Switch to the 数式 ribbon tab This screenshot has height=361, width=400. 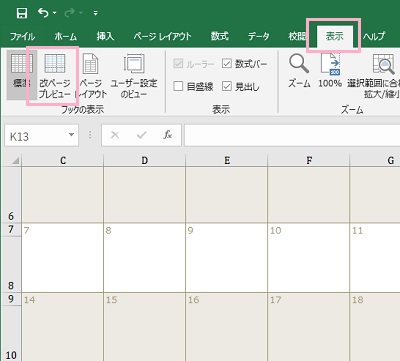(x=220, y=36)
